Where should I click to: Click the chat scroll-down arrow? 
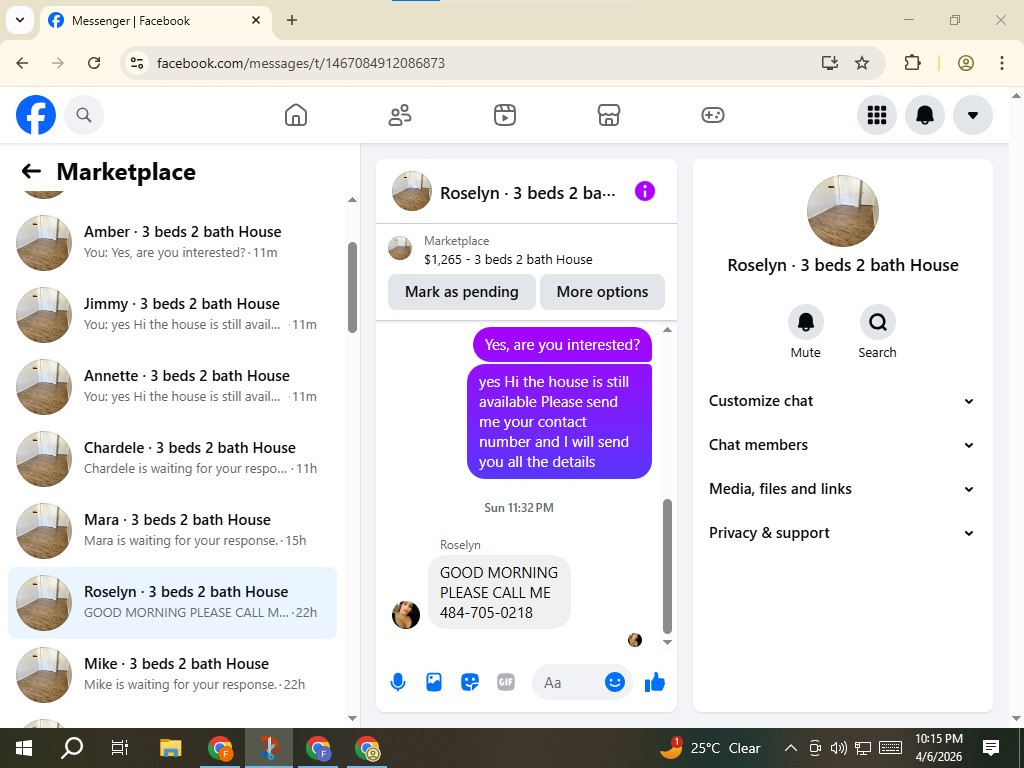pyautogui.click(x=667, y=643)
